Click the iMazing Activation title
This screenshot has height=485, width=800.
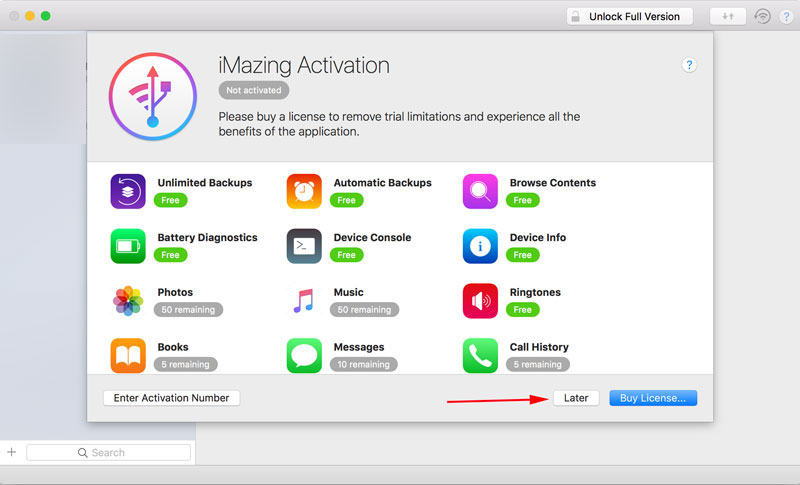pos(304,65)
